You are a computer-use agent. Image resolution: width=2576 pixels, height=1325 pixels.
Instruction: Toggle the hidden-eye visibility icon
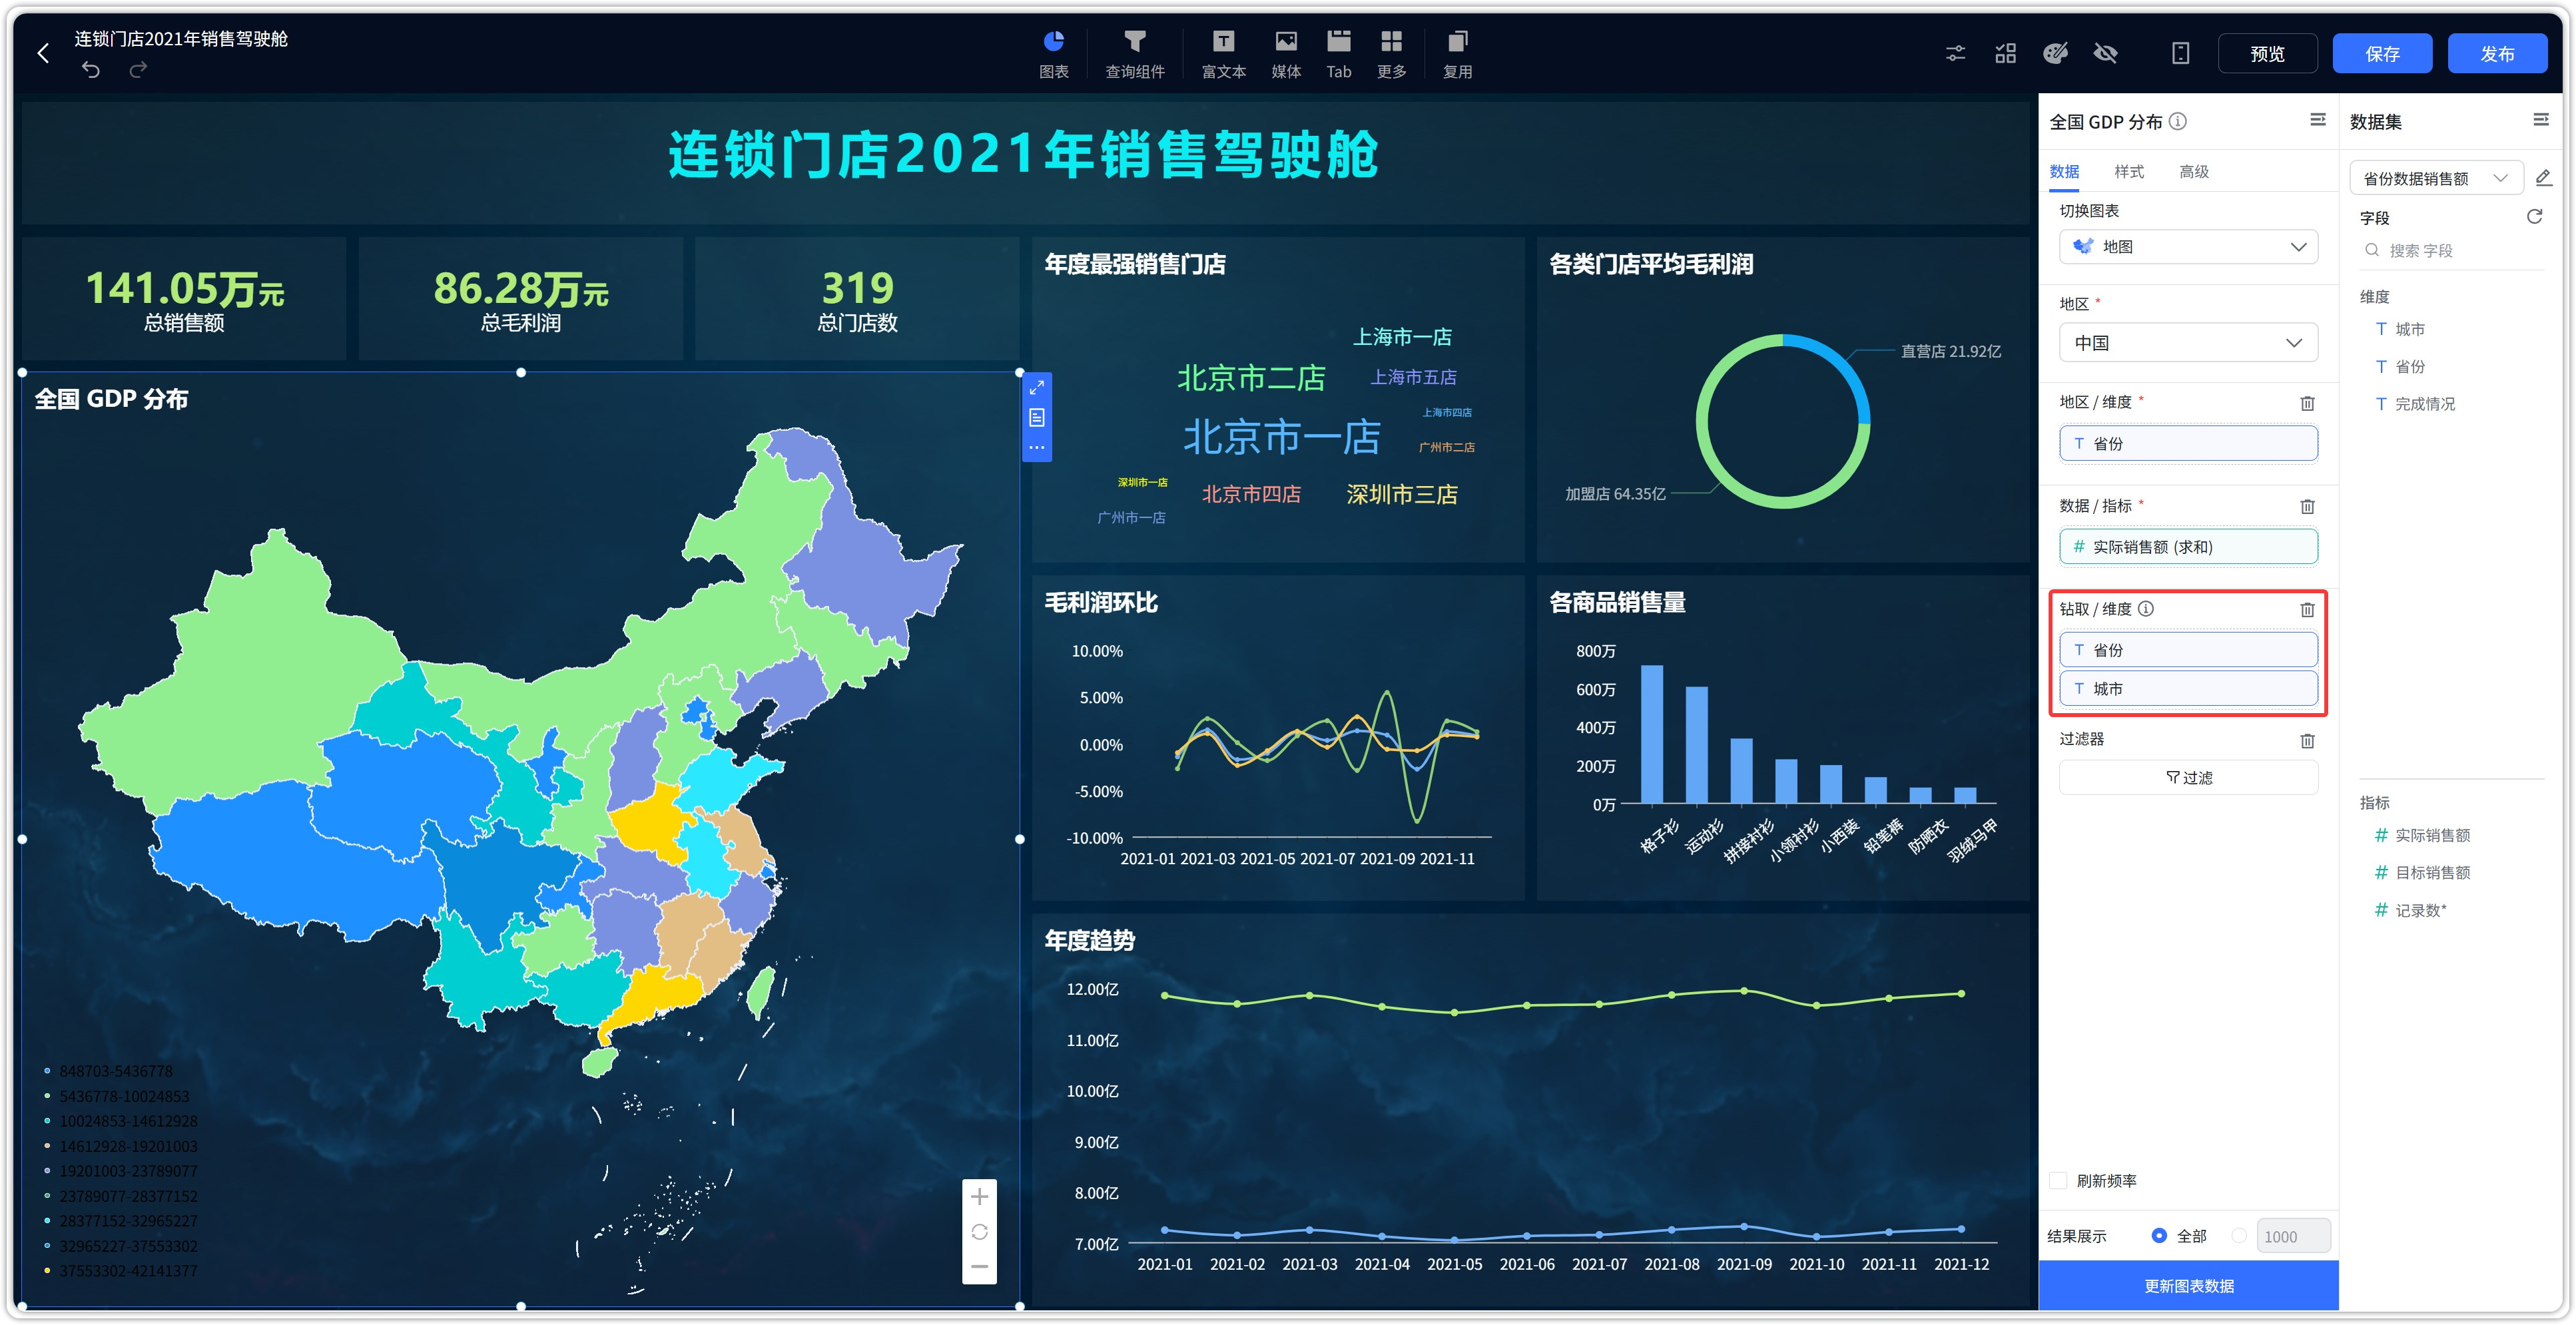(x=2105, y=53)
